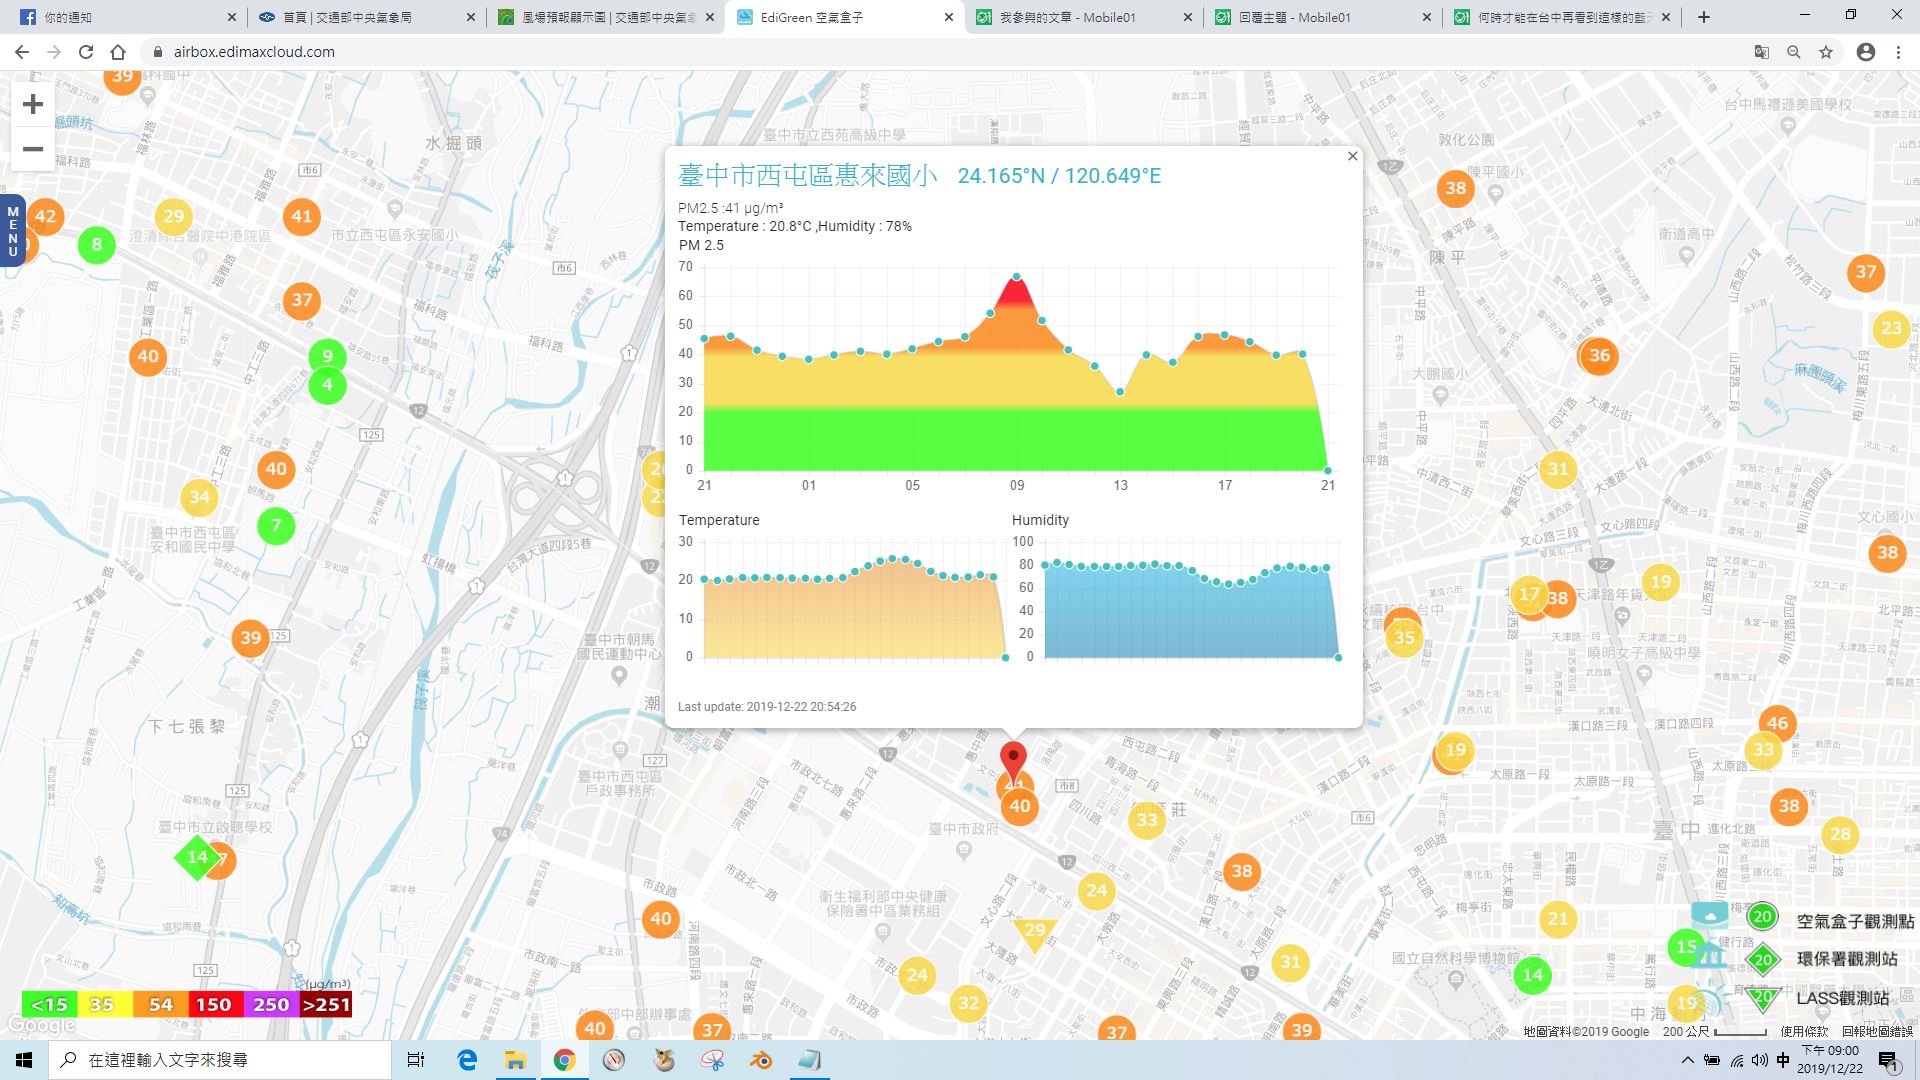Open the yellow 23 sensor marker
The height and width of the screenshot is (1080, 1920).
pos(1891,328)
